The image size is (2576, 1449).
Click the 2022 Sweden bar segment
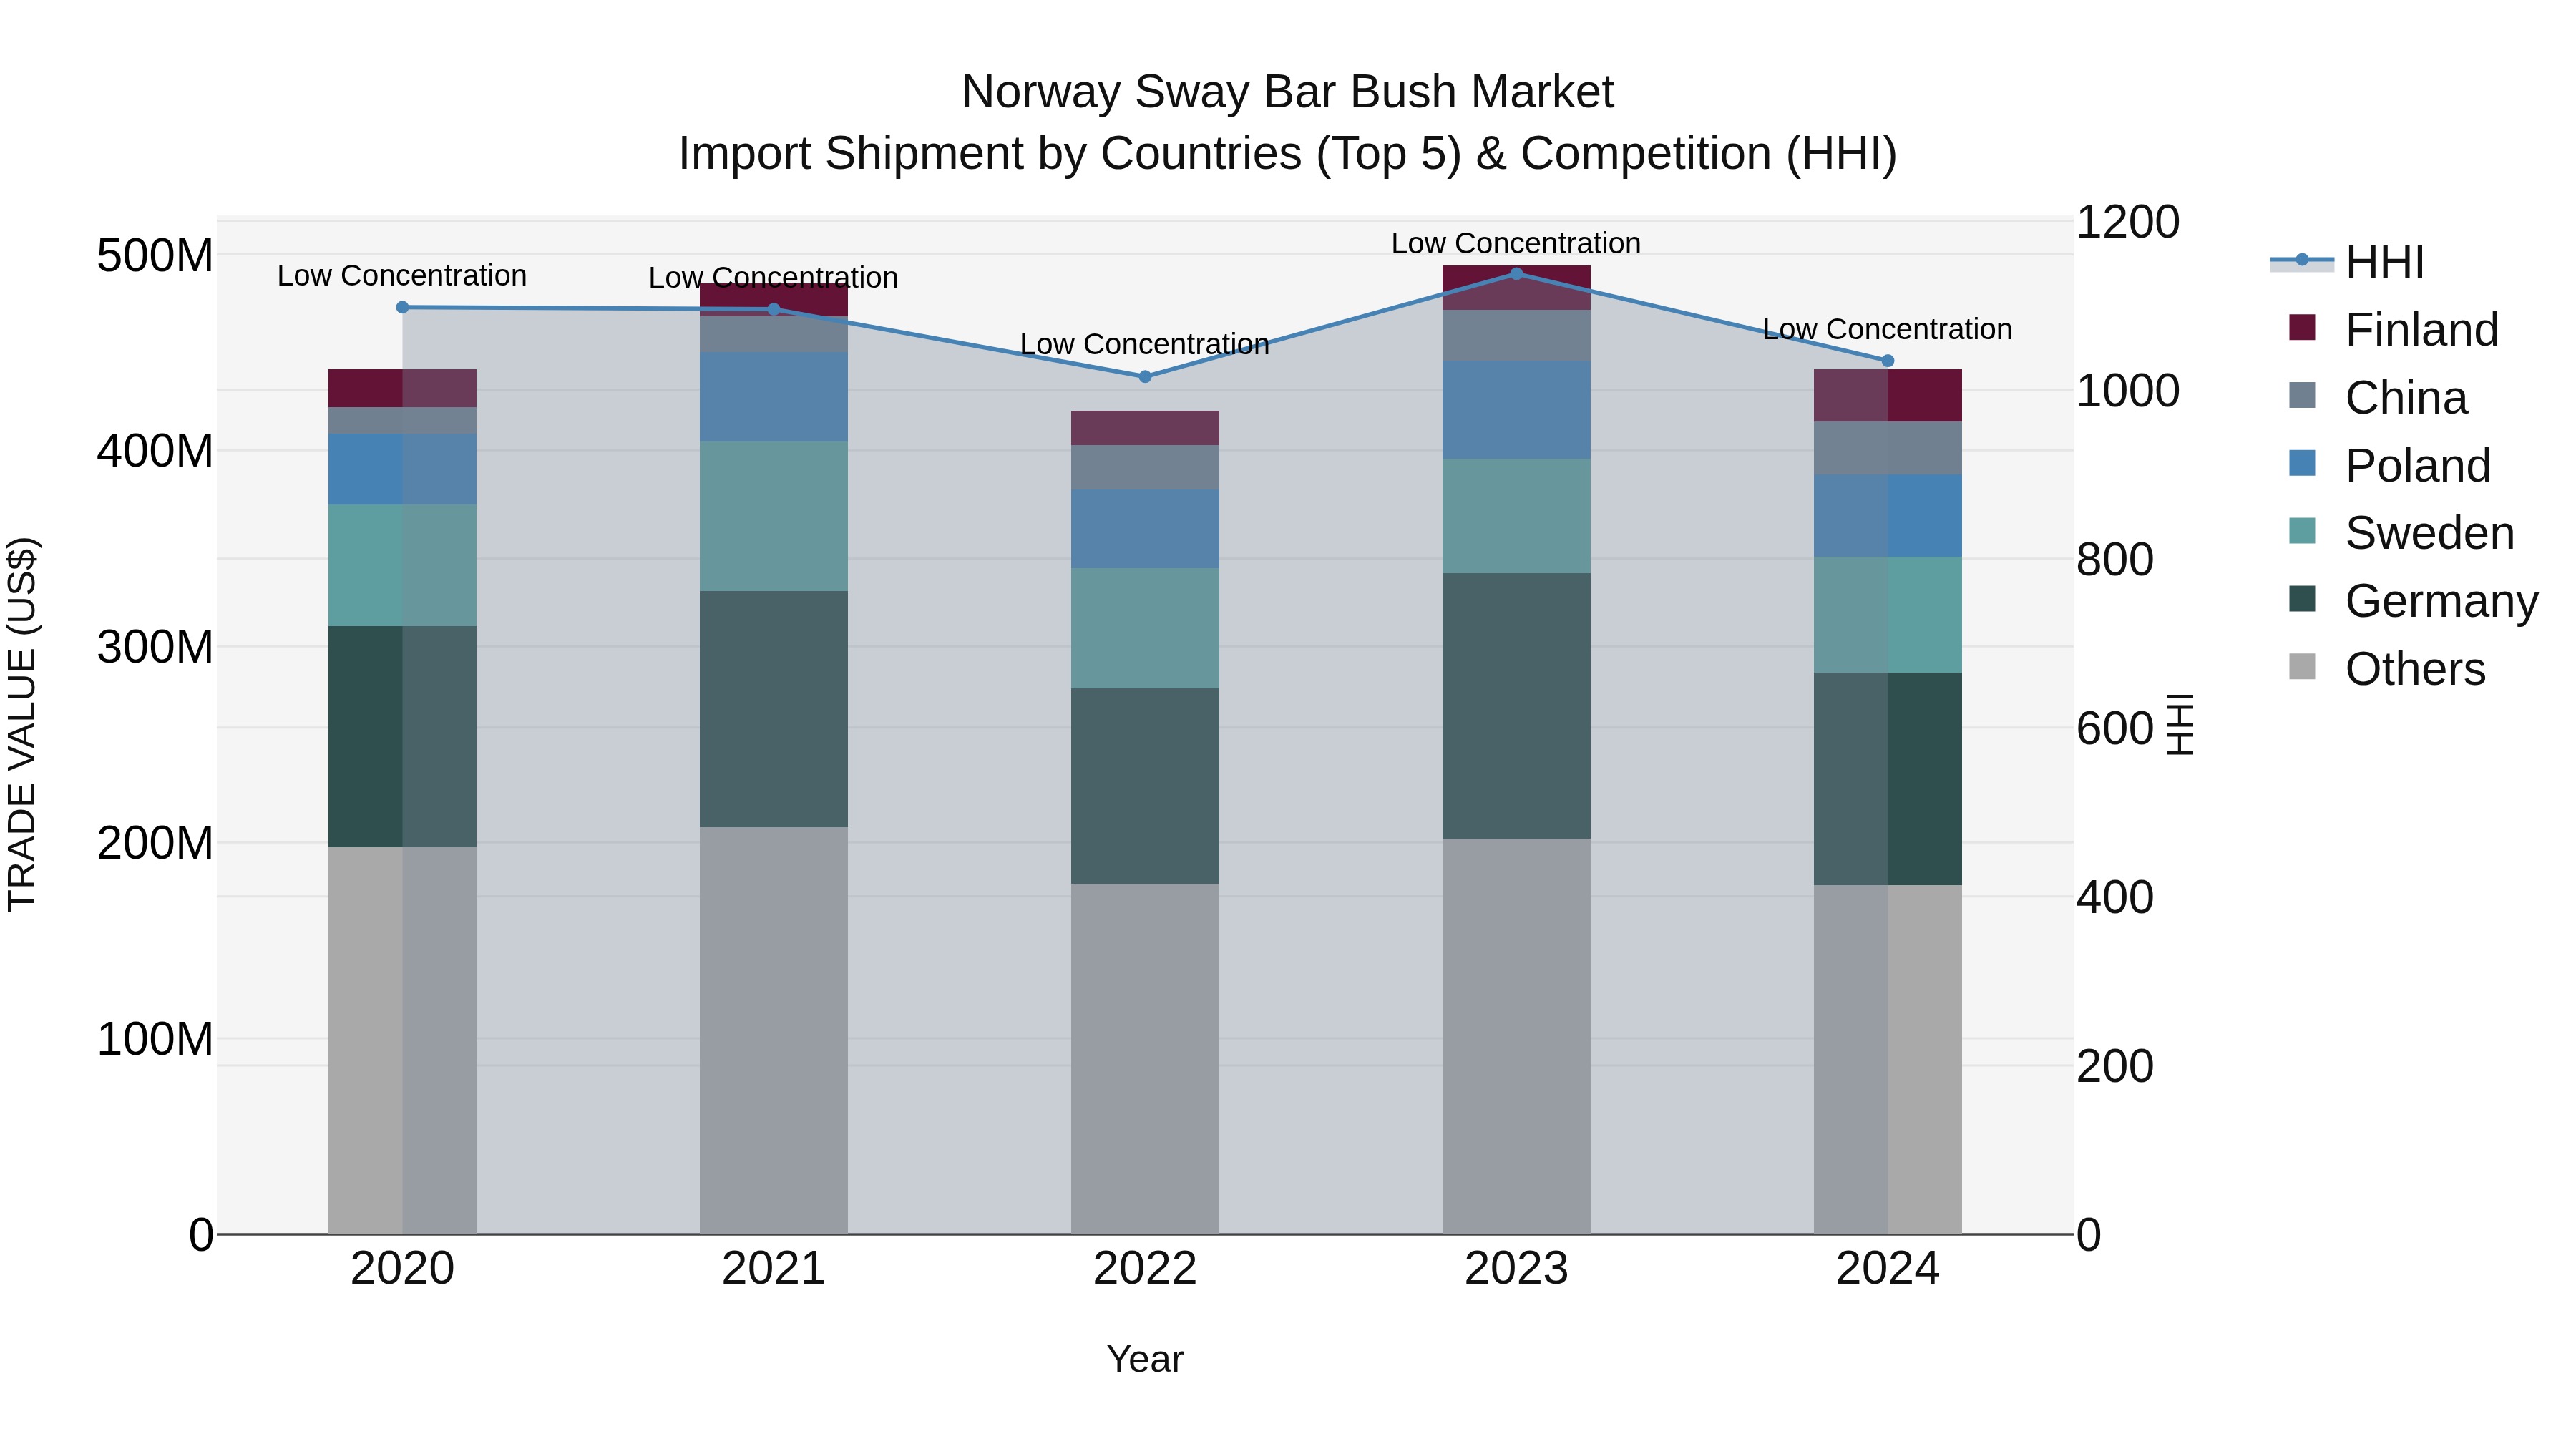(1145, 628)
